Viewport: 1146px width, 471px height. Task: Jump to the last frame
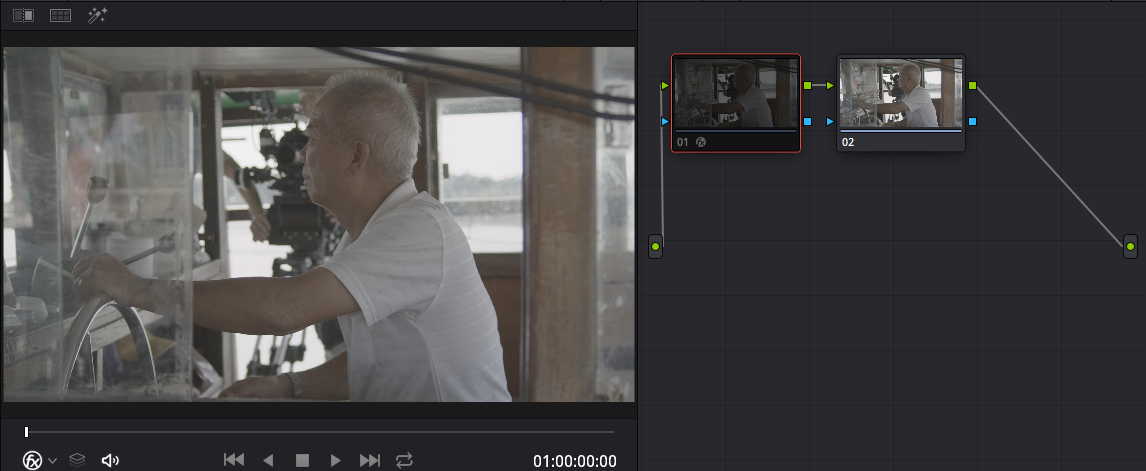pyautogui.click(x=370, y=460)
